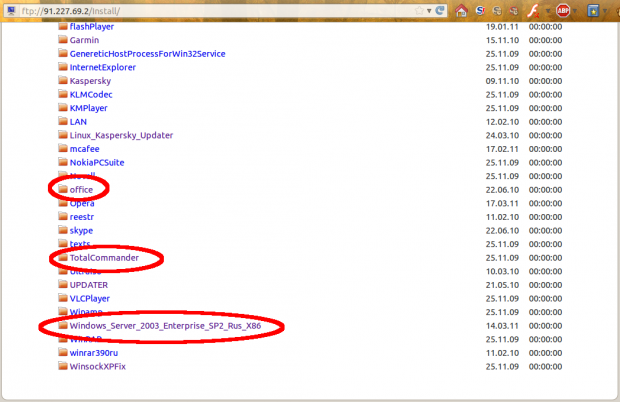Open the KMPlayer folder link
Image resolution: width=620 pixels, height=402 pixels.
89,108
